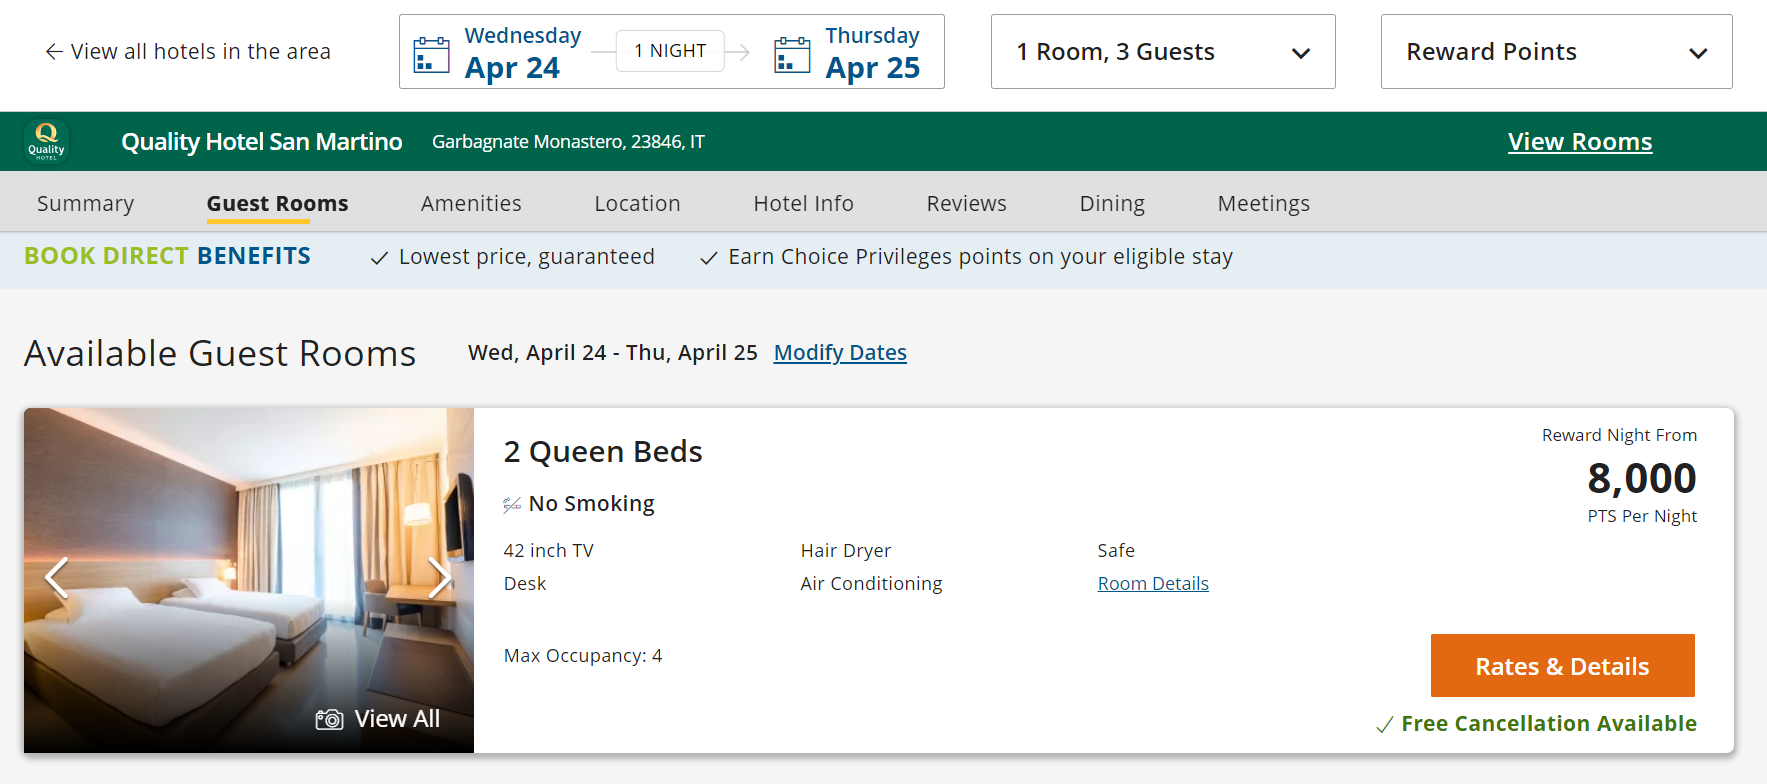Click the View Rooms link
The image size is (1767, 784).
pos(1579,142)
